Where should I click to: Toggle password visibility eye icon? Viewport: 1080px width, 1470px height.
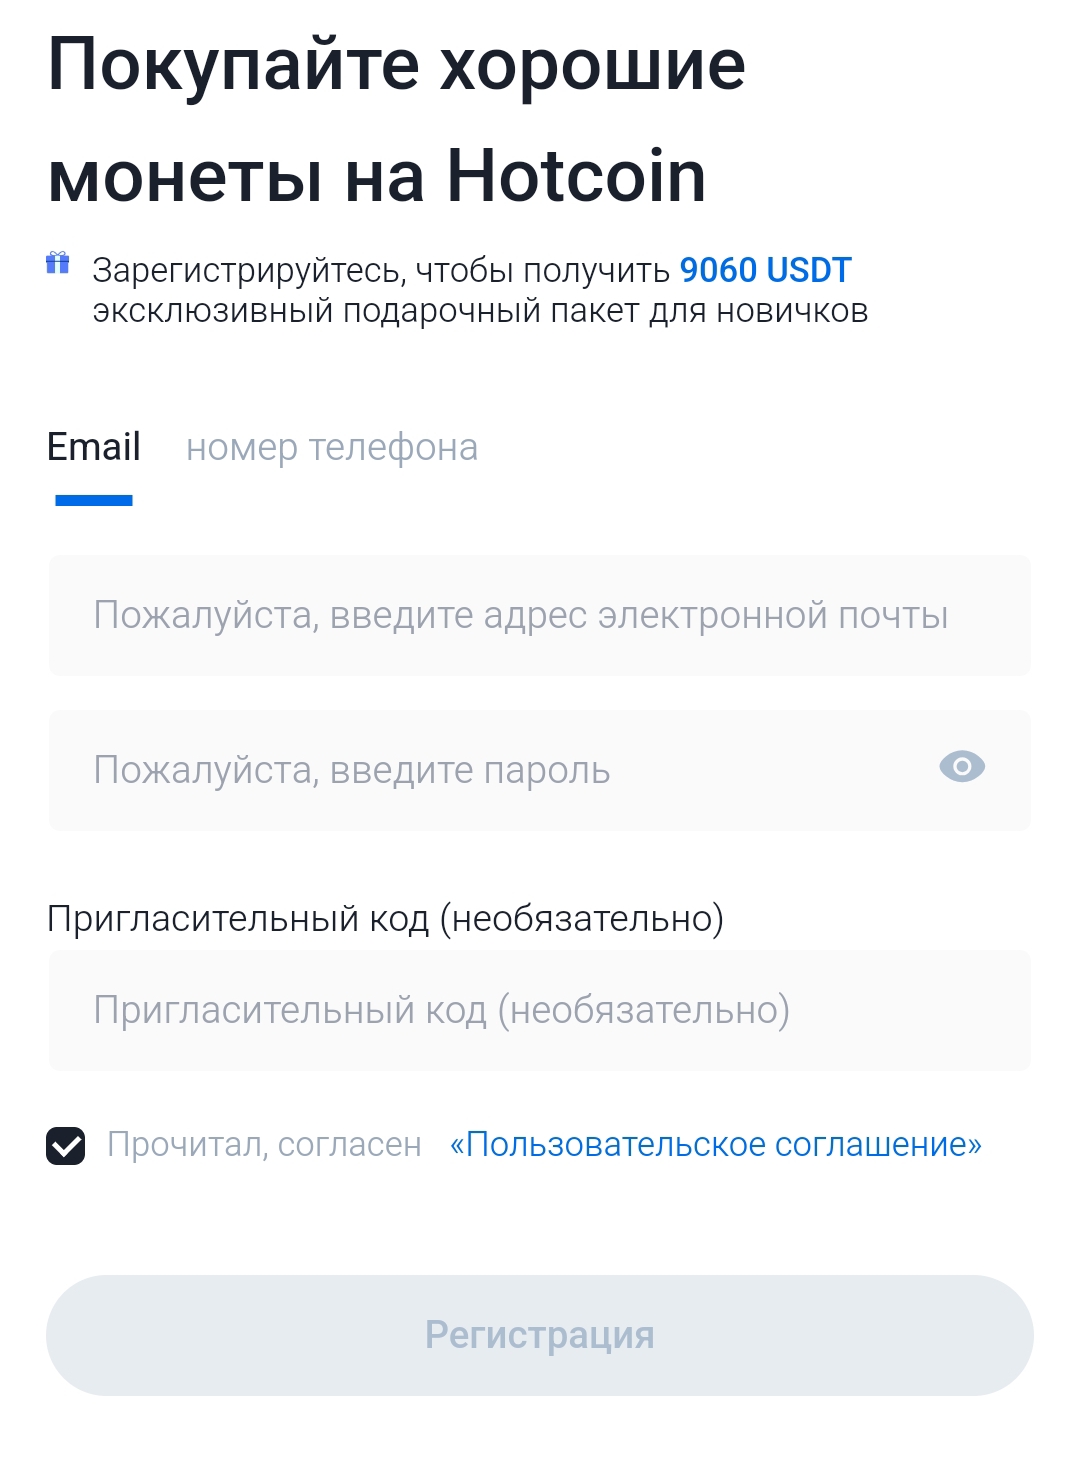tap(962, 767)
